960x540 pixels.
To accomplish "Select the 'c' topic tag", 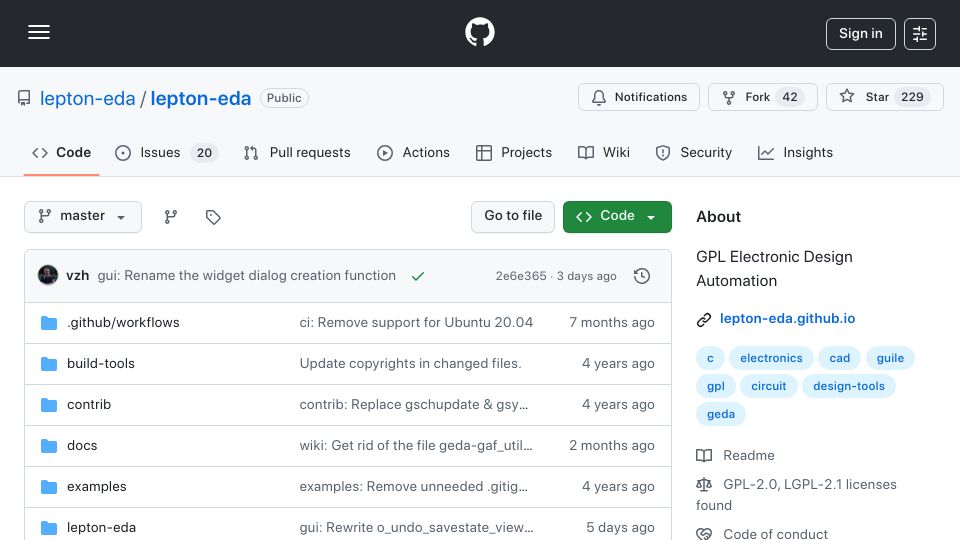I will click(x=710, y=358).
